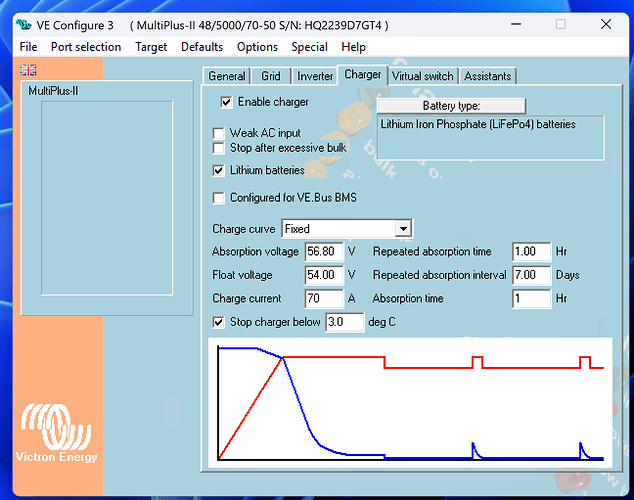Switch to the Inverter tab
This screenshot has width=634, height=500.
(x=315, y=76)
